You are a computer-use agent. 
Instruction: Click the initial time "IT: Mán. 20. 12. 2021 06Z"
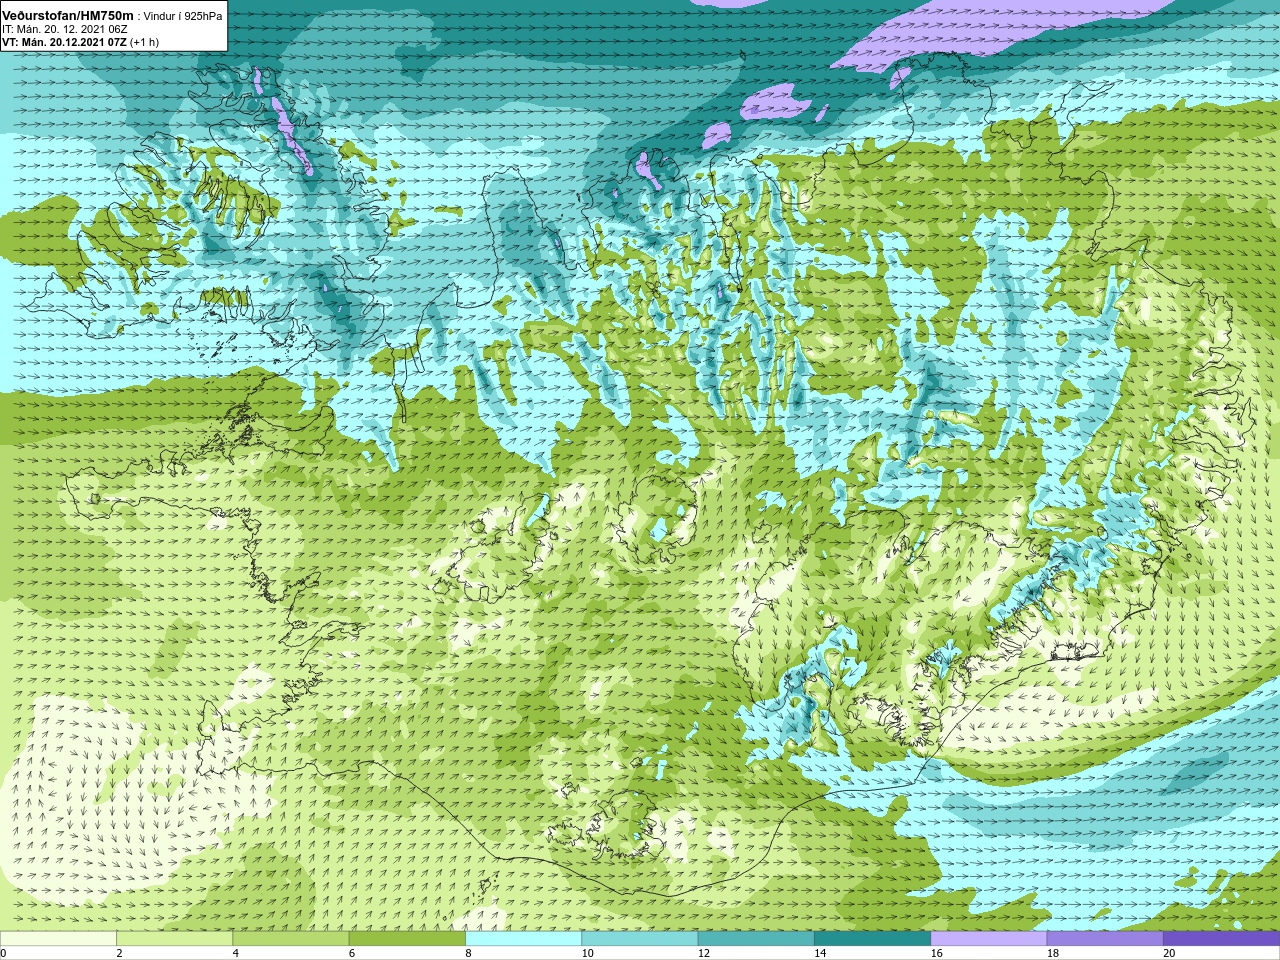[65, 29]
